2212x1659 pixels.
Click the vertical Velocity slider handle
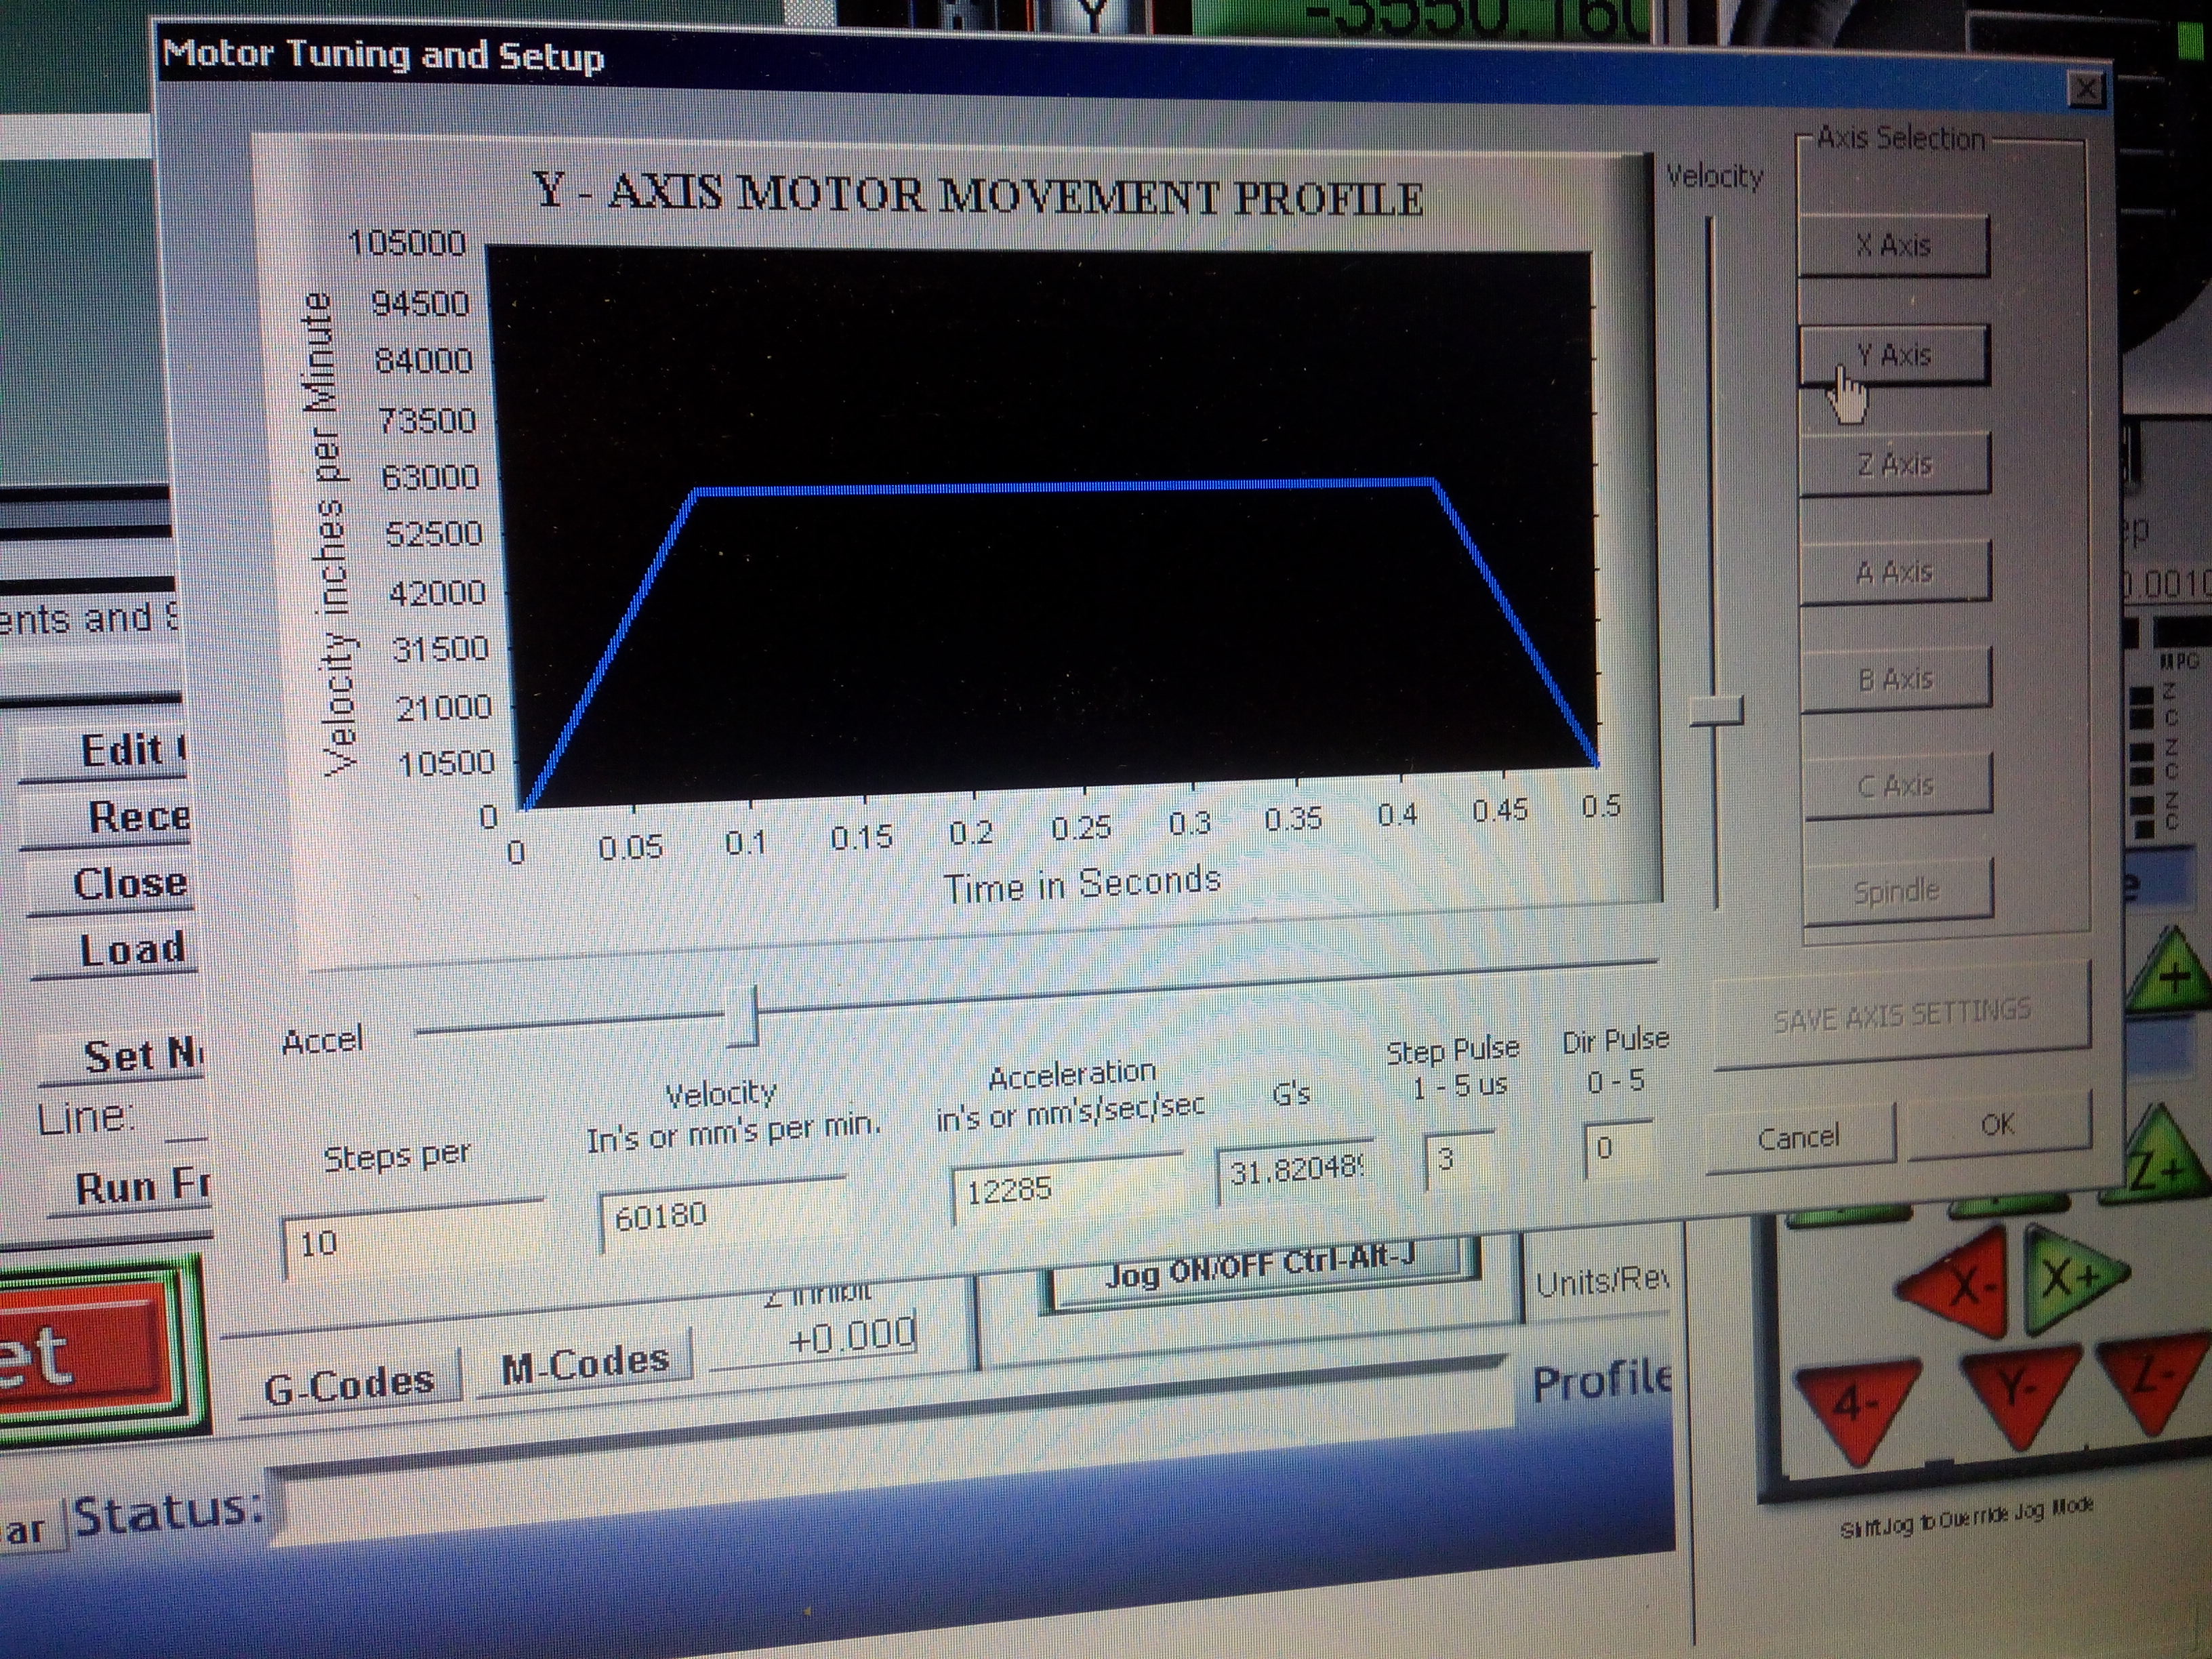[x=1716, y=711]
